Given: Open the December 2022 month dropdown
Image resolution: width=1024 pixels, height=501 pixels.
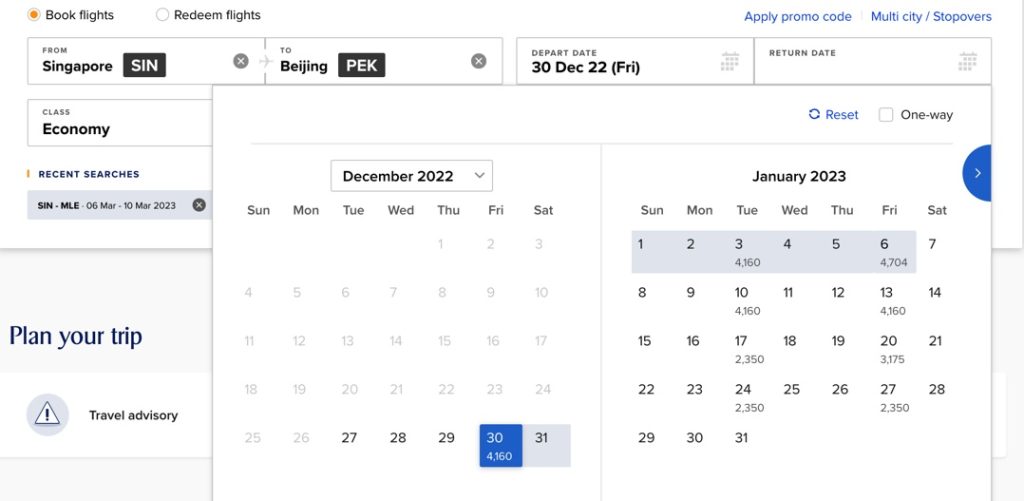Looking at the screenshot, I should pyautogui.click(x=411, y=176).
